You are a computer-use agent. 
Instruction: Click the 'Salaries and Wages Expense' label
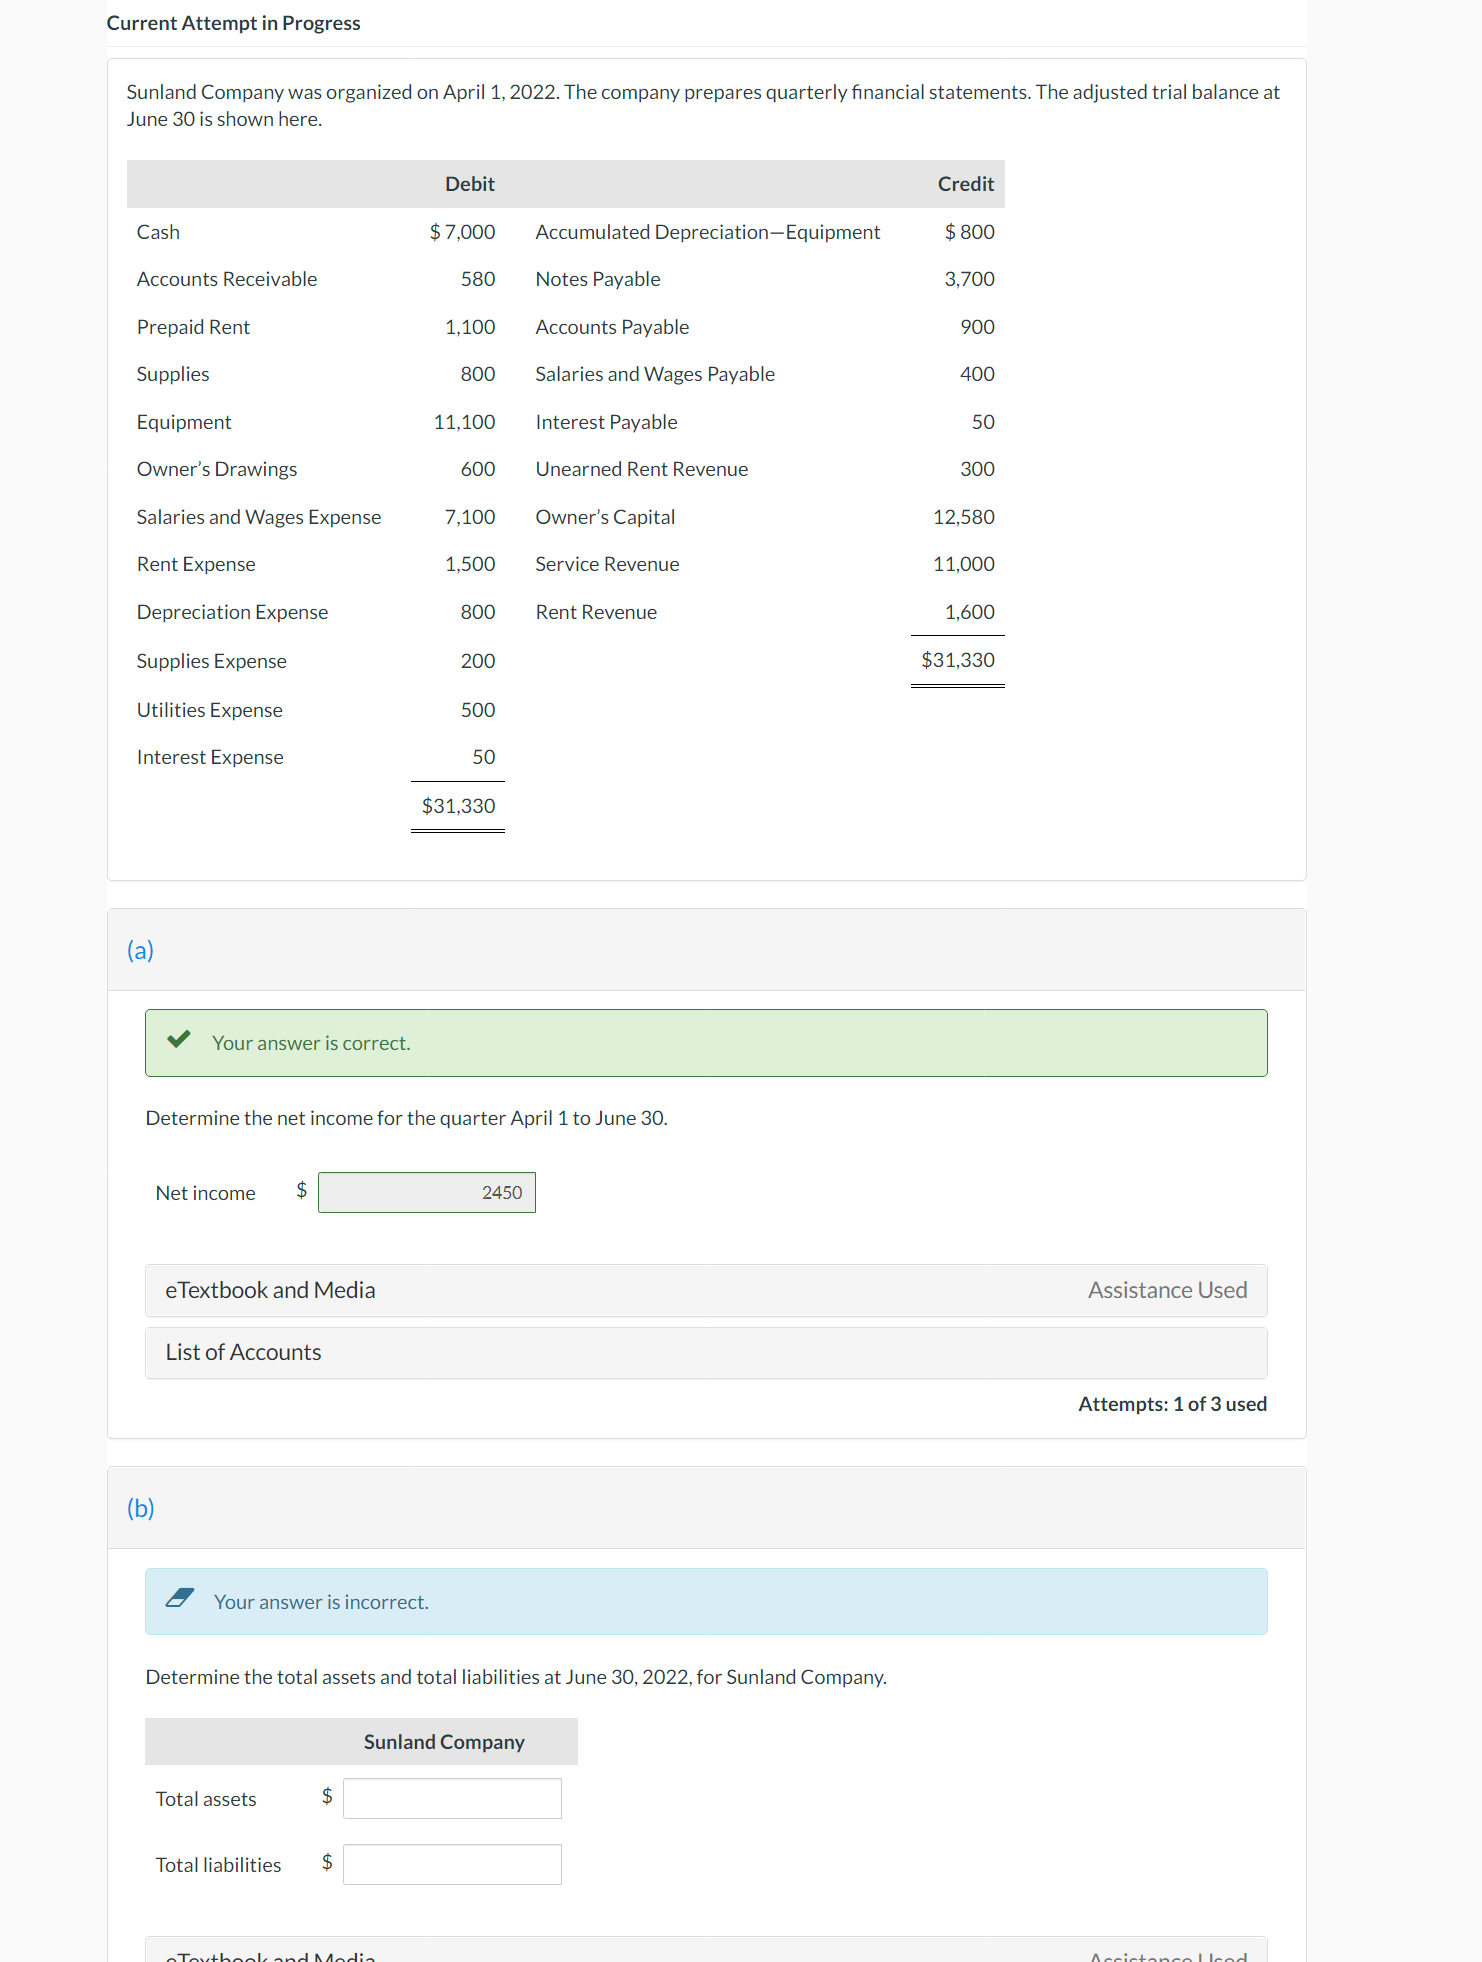(x=259, y=517)
